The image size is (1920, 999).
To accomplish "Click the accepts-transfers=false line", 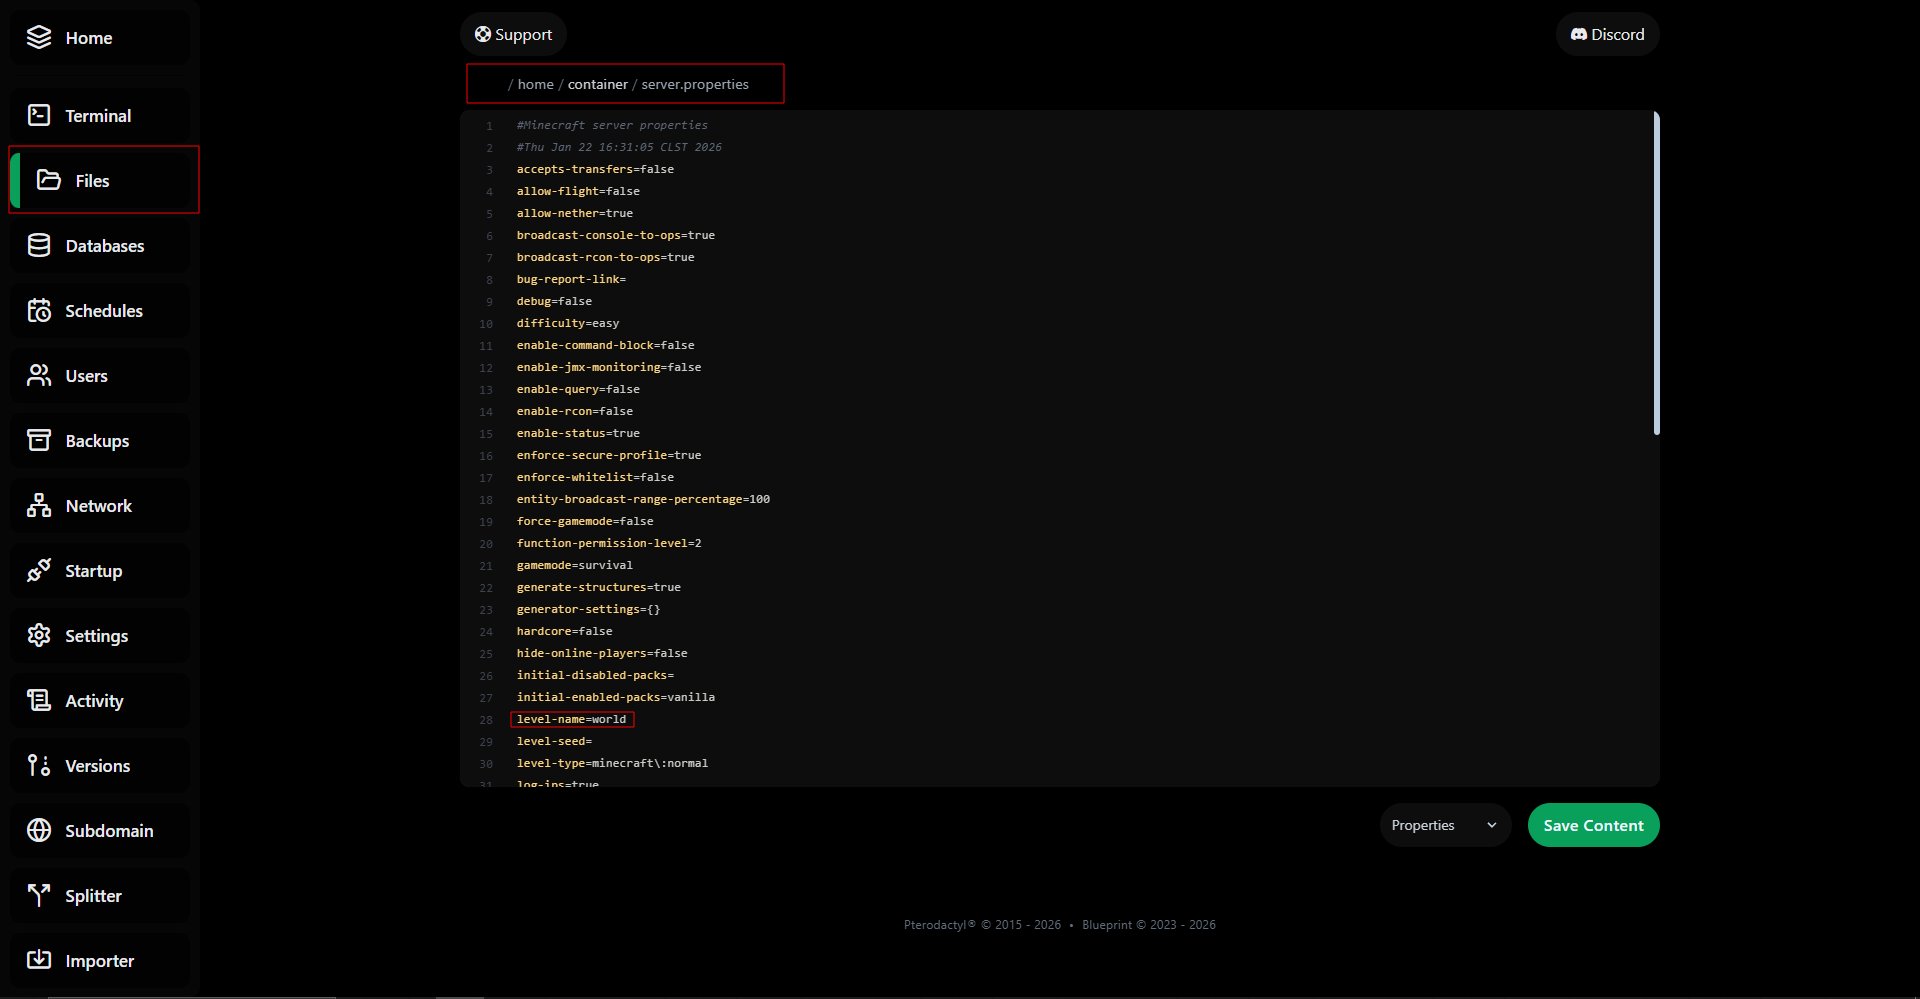I will 595,169.
